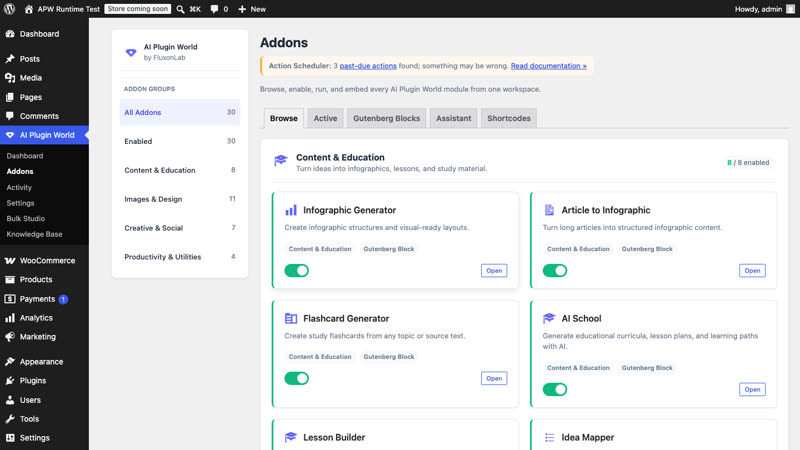Open the comments bubble icon in admin bar
Image resolution: width=800 pixels, height=450 pixels.
tap(214, 9)
